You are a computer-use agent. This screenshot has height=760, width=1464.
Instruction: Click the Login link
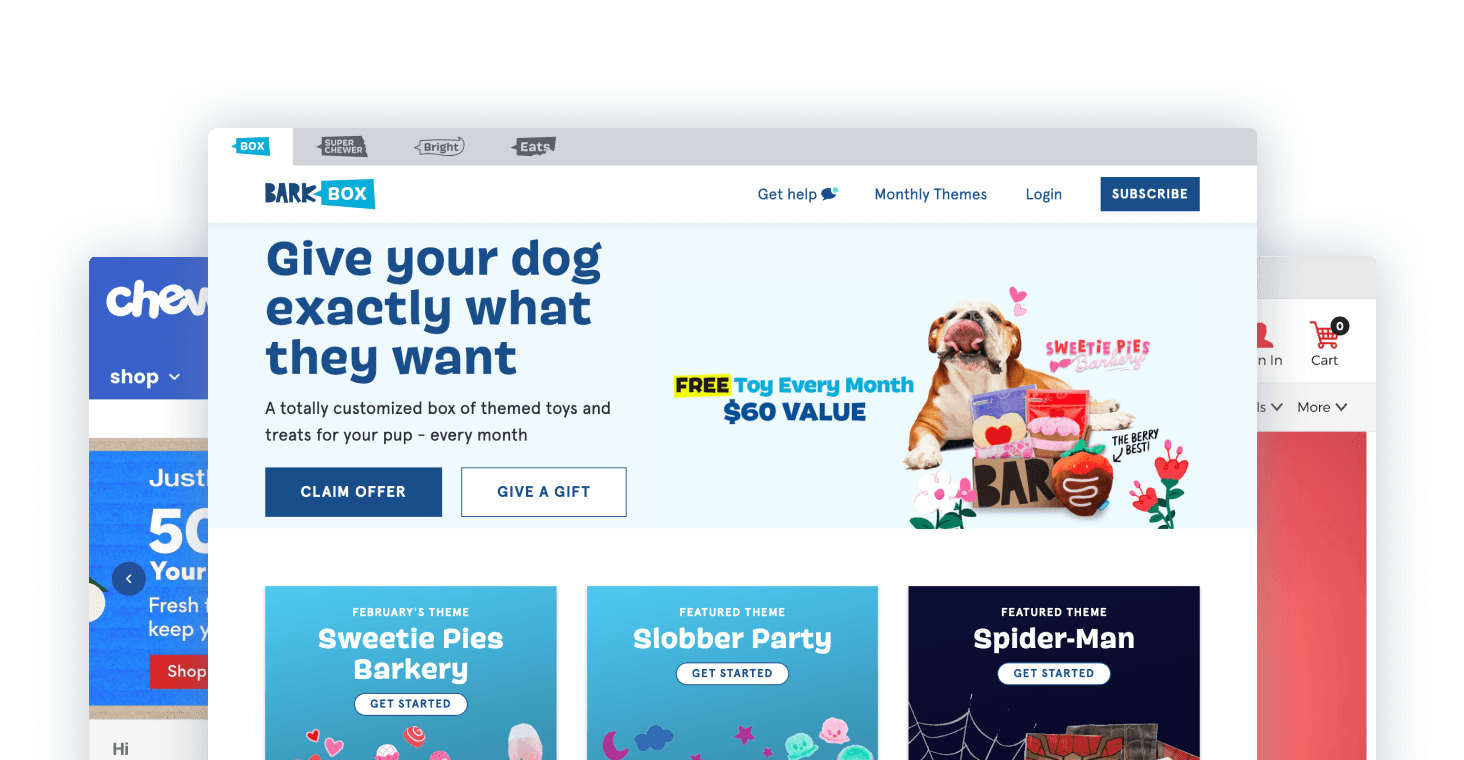pos(1043,194)
